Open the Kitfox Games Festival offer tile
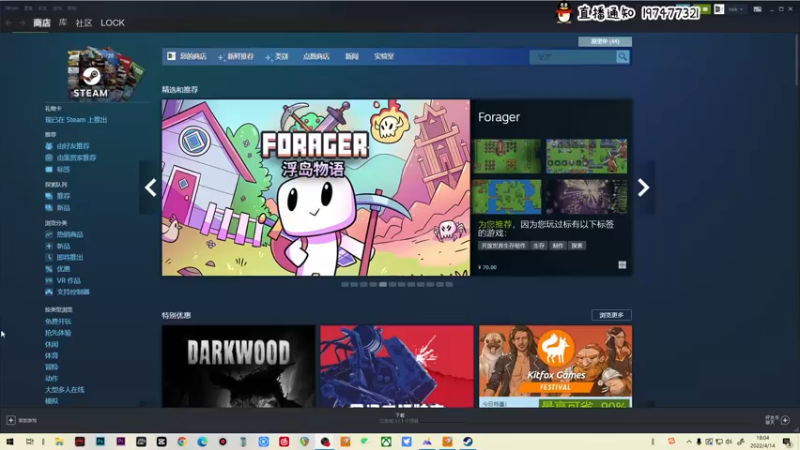Viewport: 800px width, 450px height. point(555,366)
